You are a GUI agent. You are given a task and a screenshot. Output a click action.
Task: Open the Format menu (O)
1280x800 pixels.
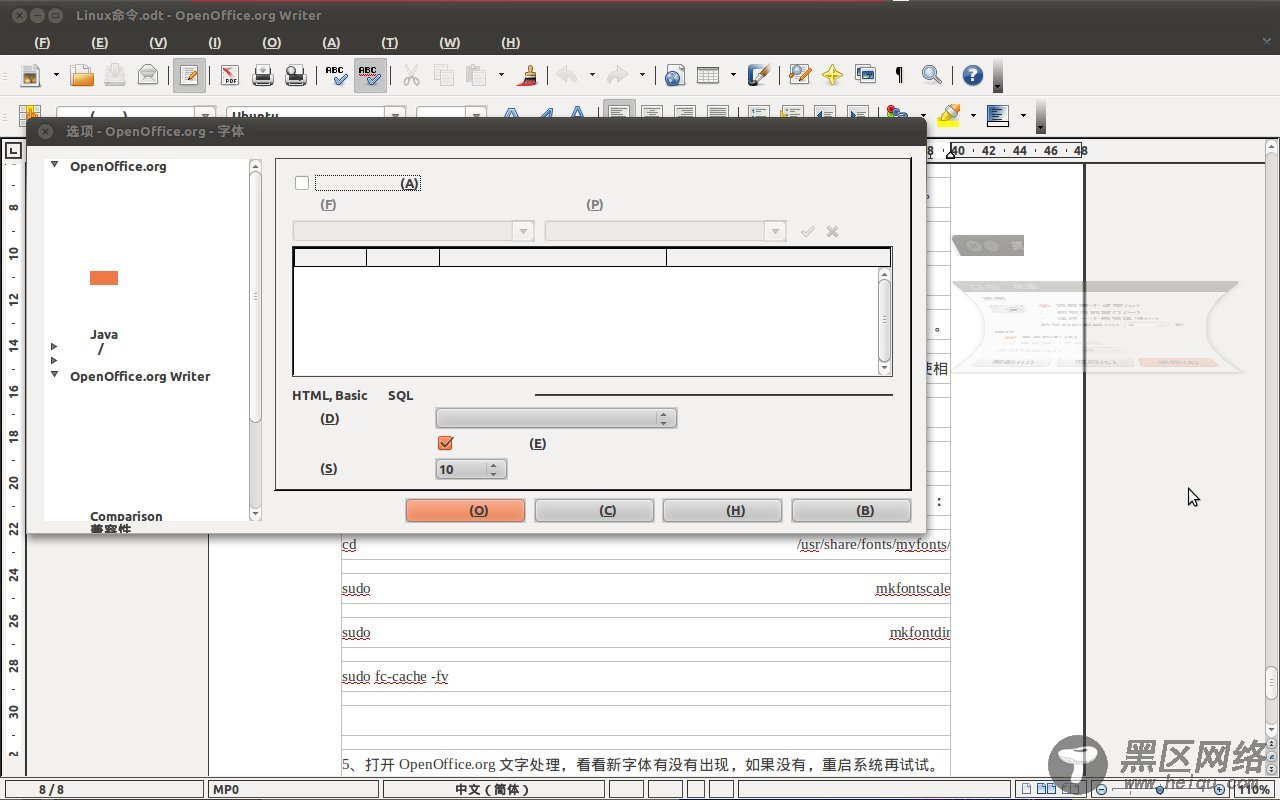[272, 42]
